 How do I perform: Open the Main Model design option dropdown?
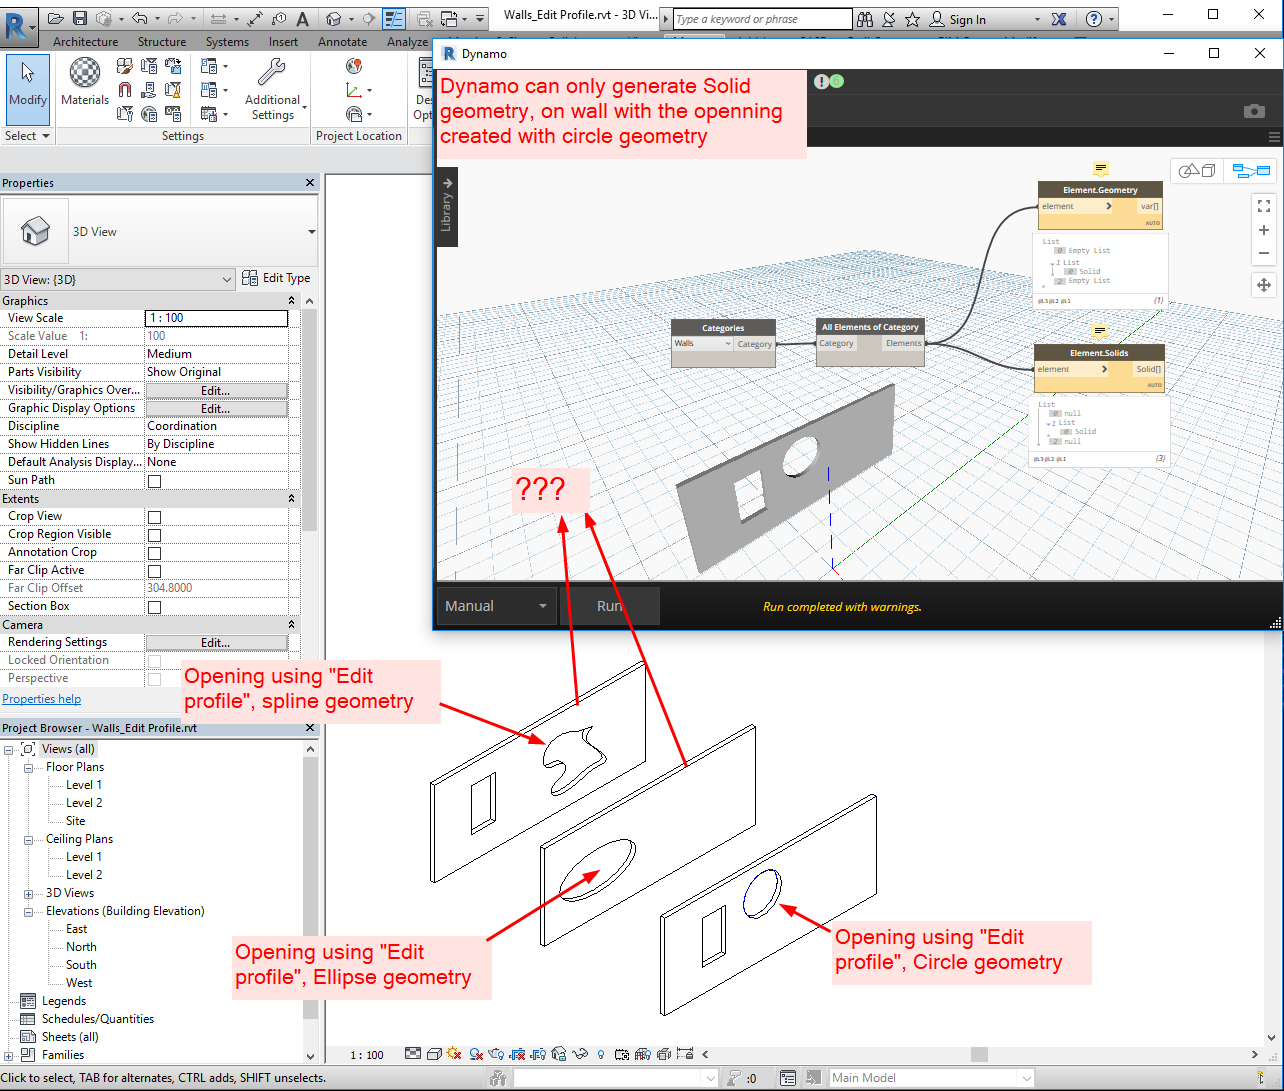coord(931,1078)
